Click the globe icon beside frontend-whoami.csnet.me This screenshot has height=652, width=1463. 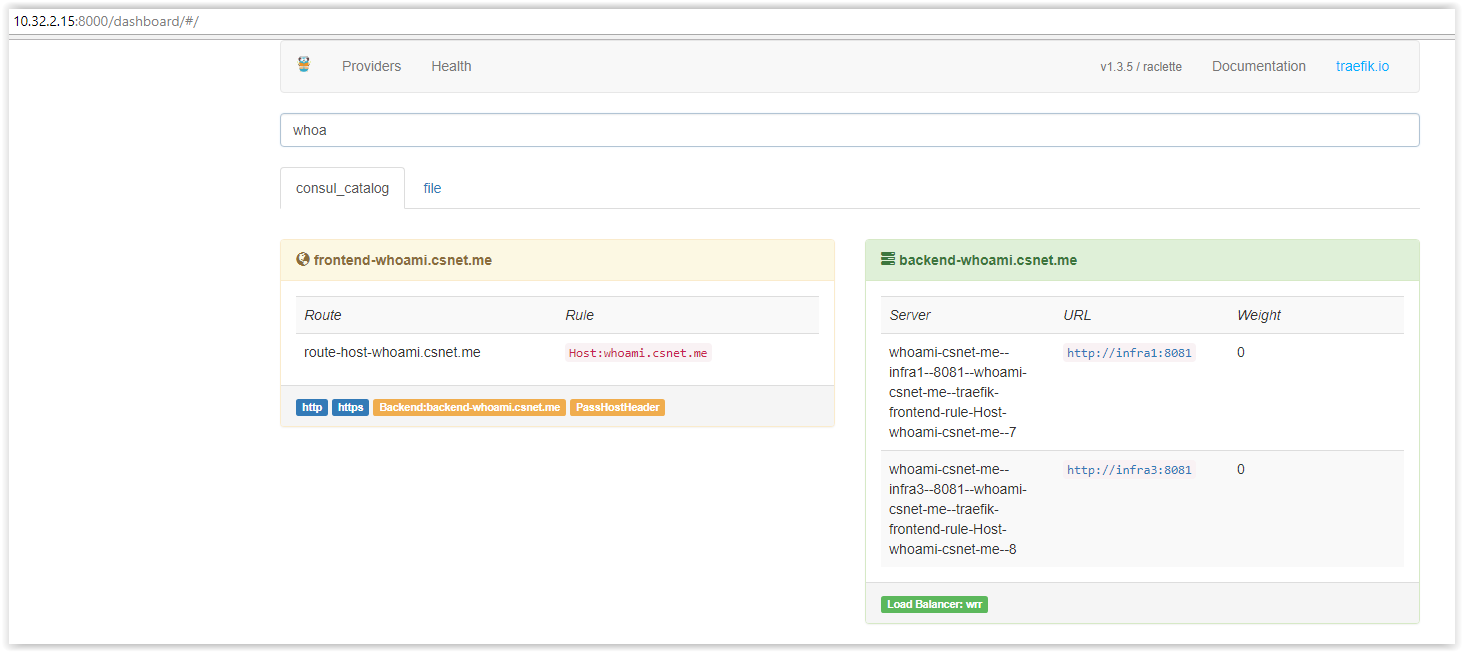click(x=303, y=259)
